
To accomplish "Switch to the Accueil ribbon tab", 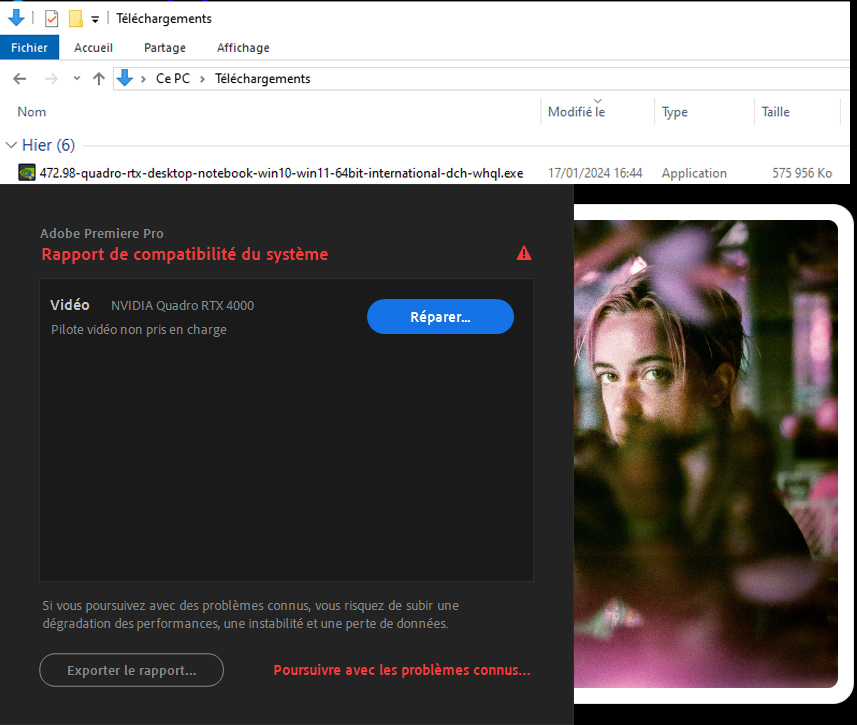I will 93,48.
